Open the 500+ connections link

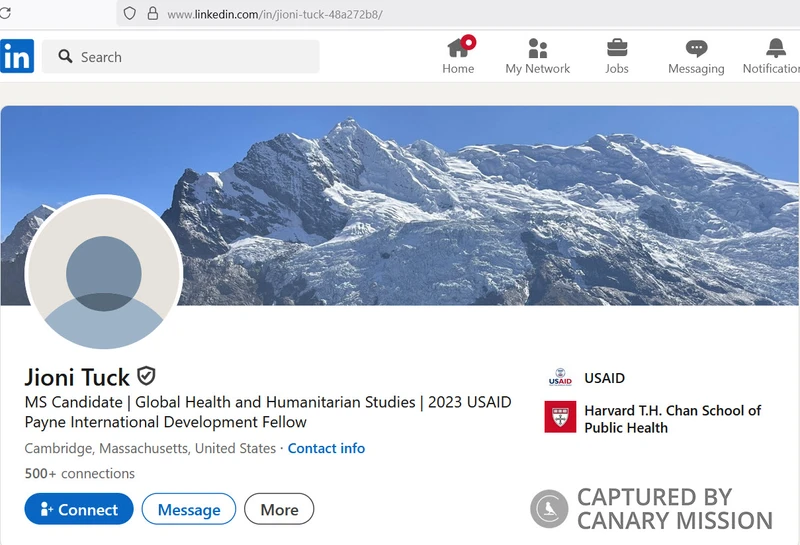[x=80, y=473]
